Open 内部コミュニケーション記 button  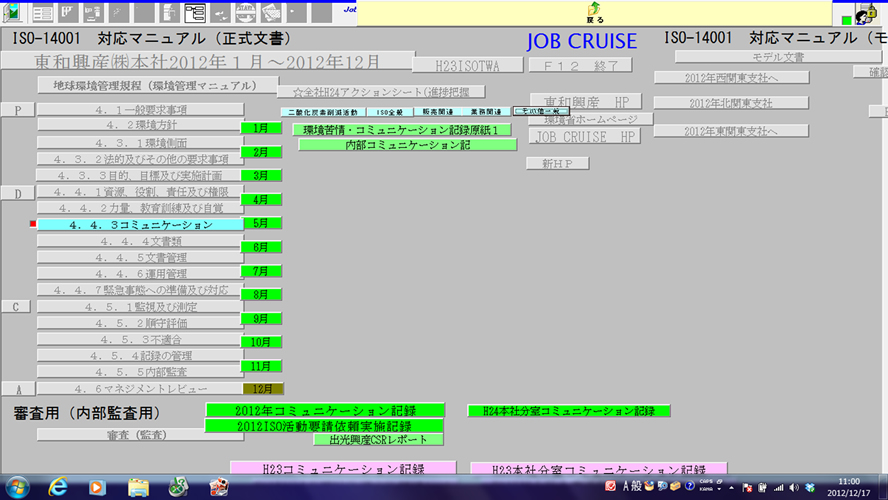[396, 145]
